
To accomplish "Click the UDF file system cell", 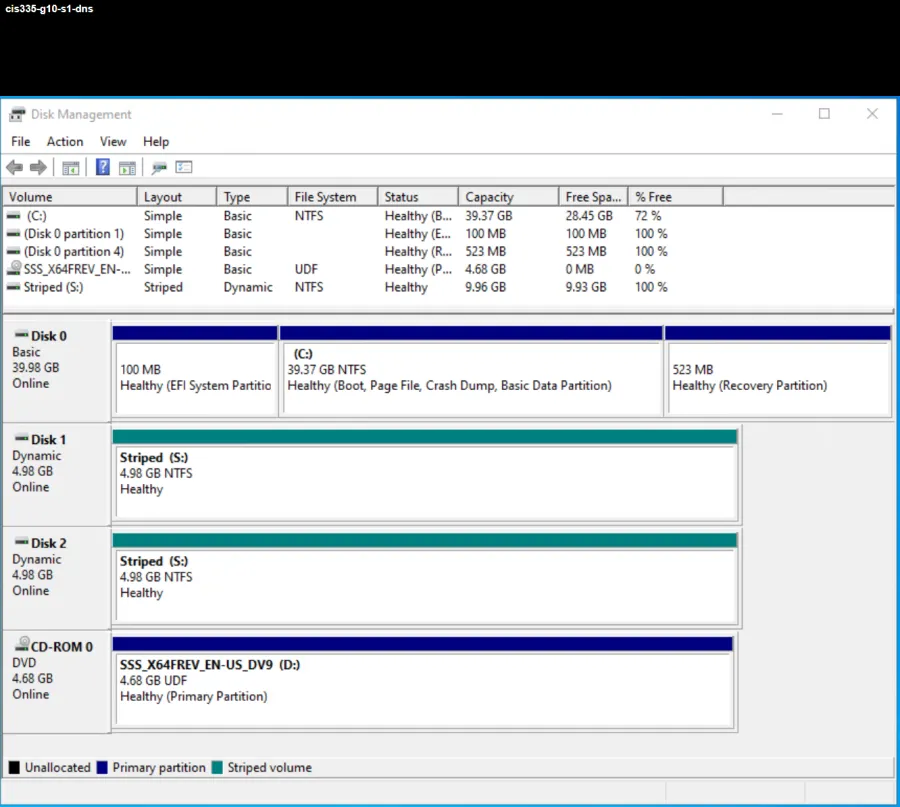I will click(x=306, y=269).
